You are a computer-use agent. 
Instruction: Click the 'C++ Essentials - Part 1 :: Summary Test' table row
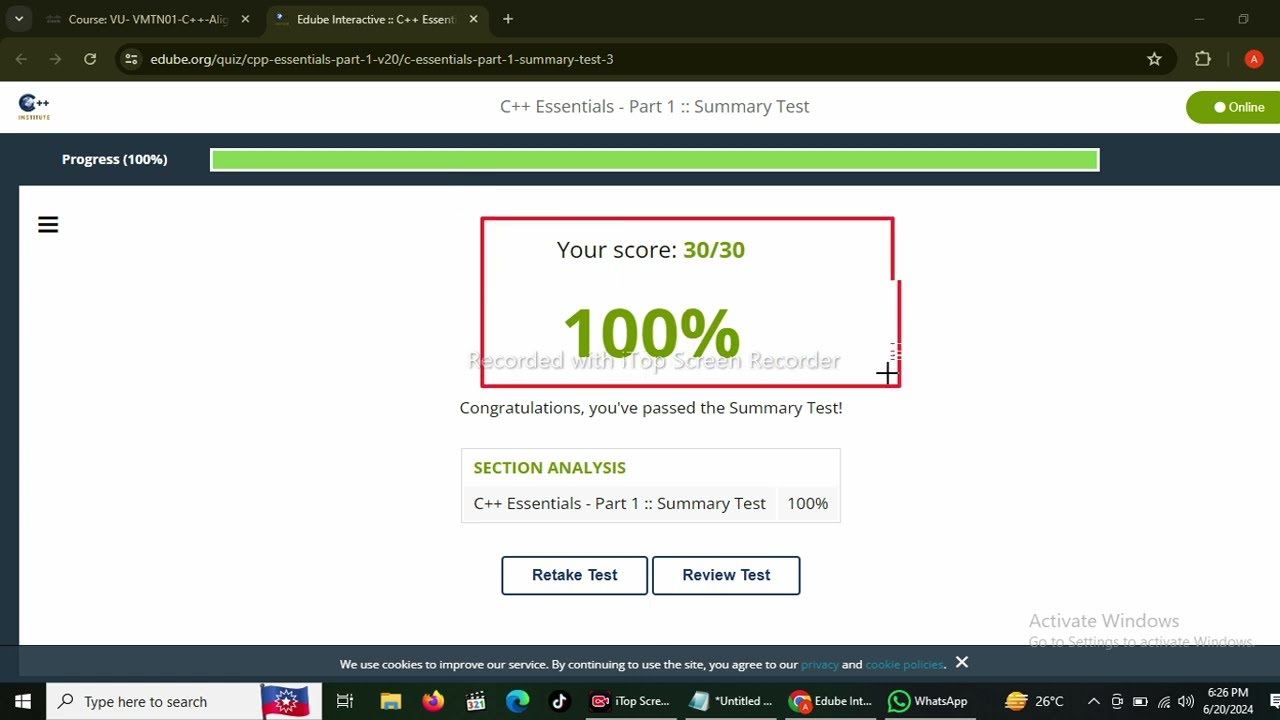(x=651, y=504)
